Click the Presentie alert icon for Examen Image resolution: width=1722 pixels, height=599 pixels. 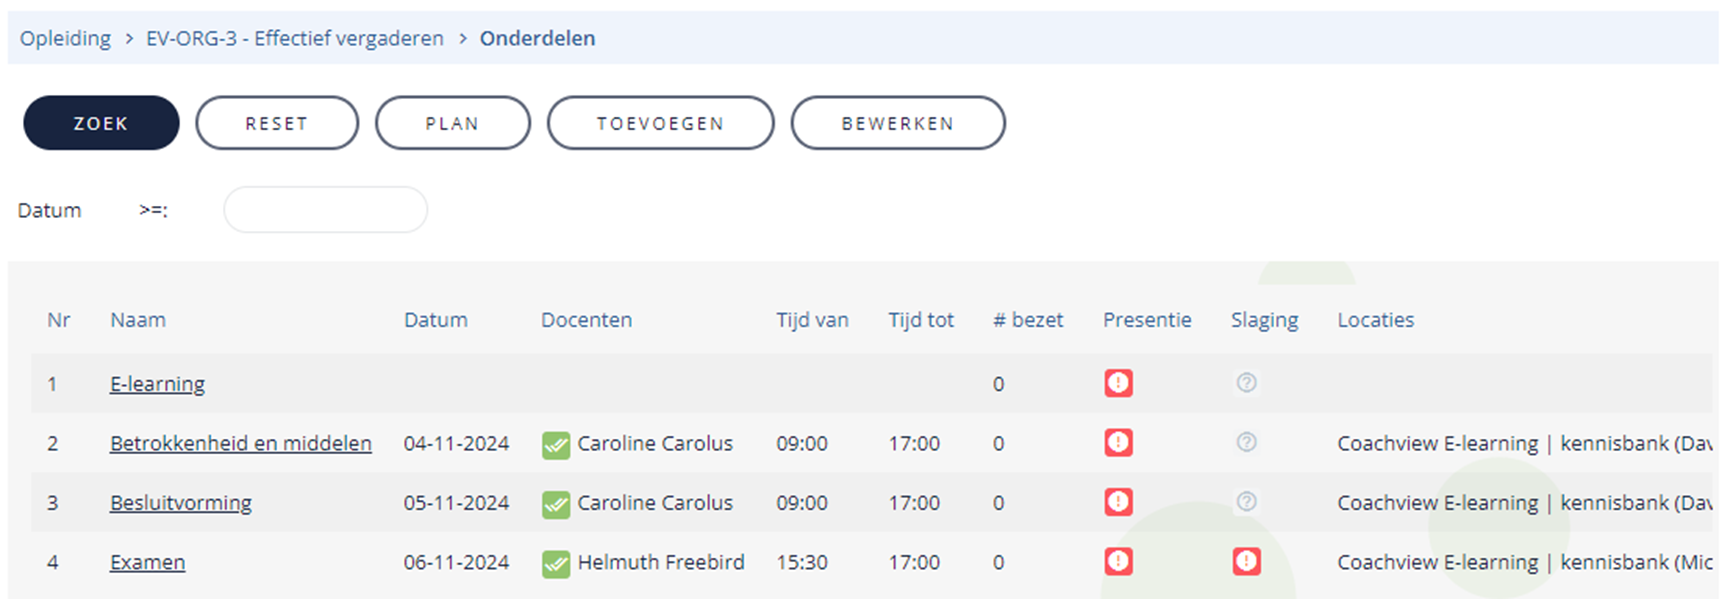(1118, 561)
